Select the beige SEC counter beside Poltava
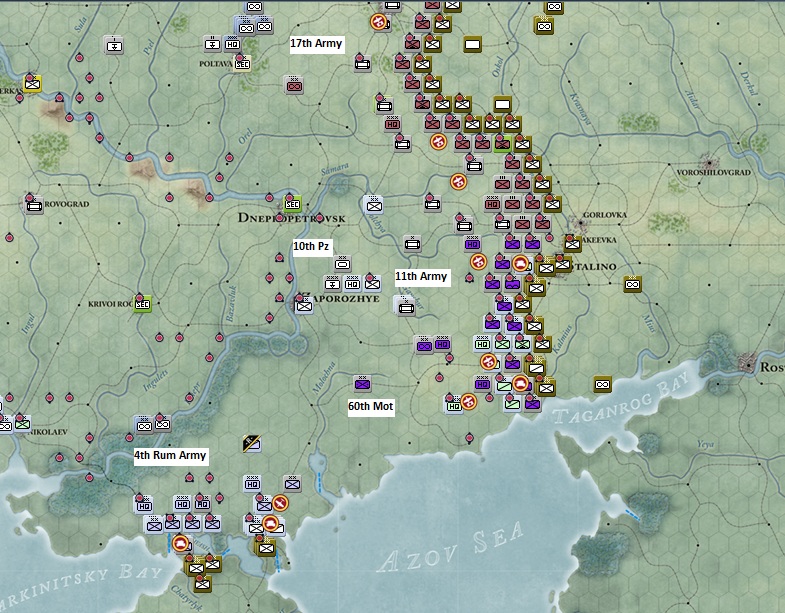785x613 pixels. [x=242, y=64]
